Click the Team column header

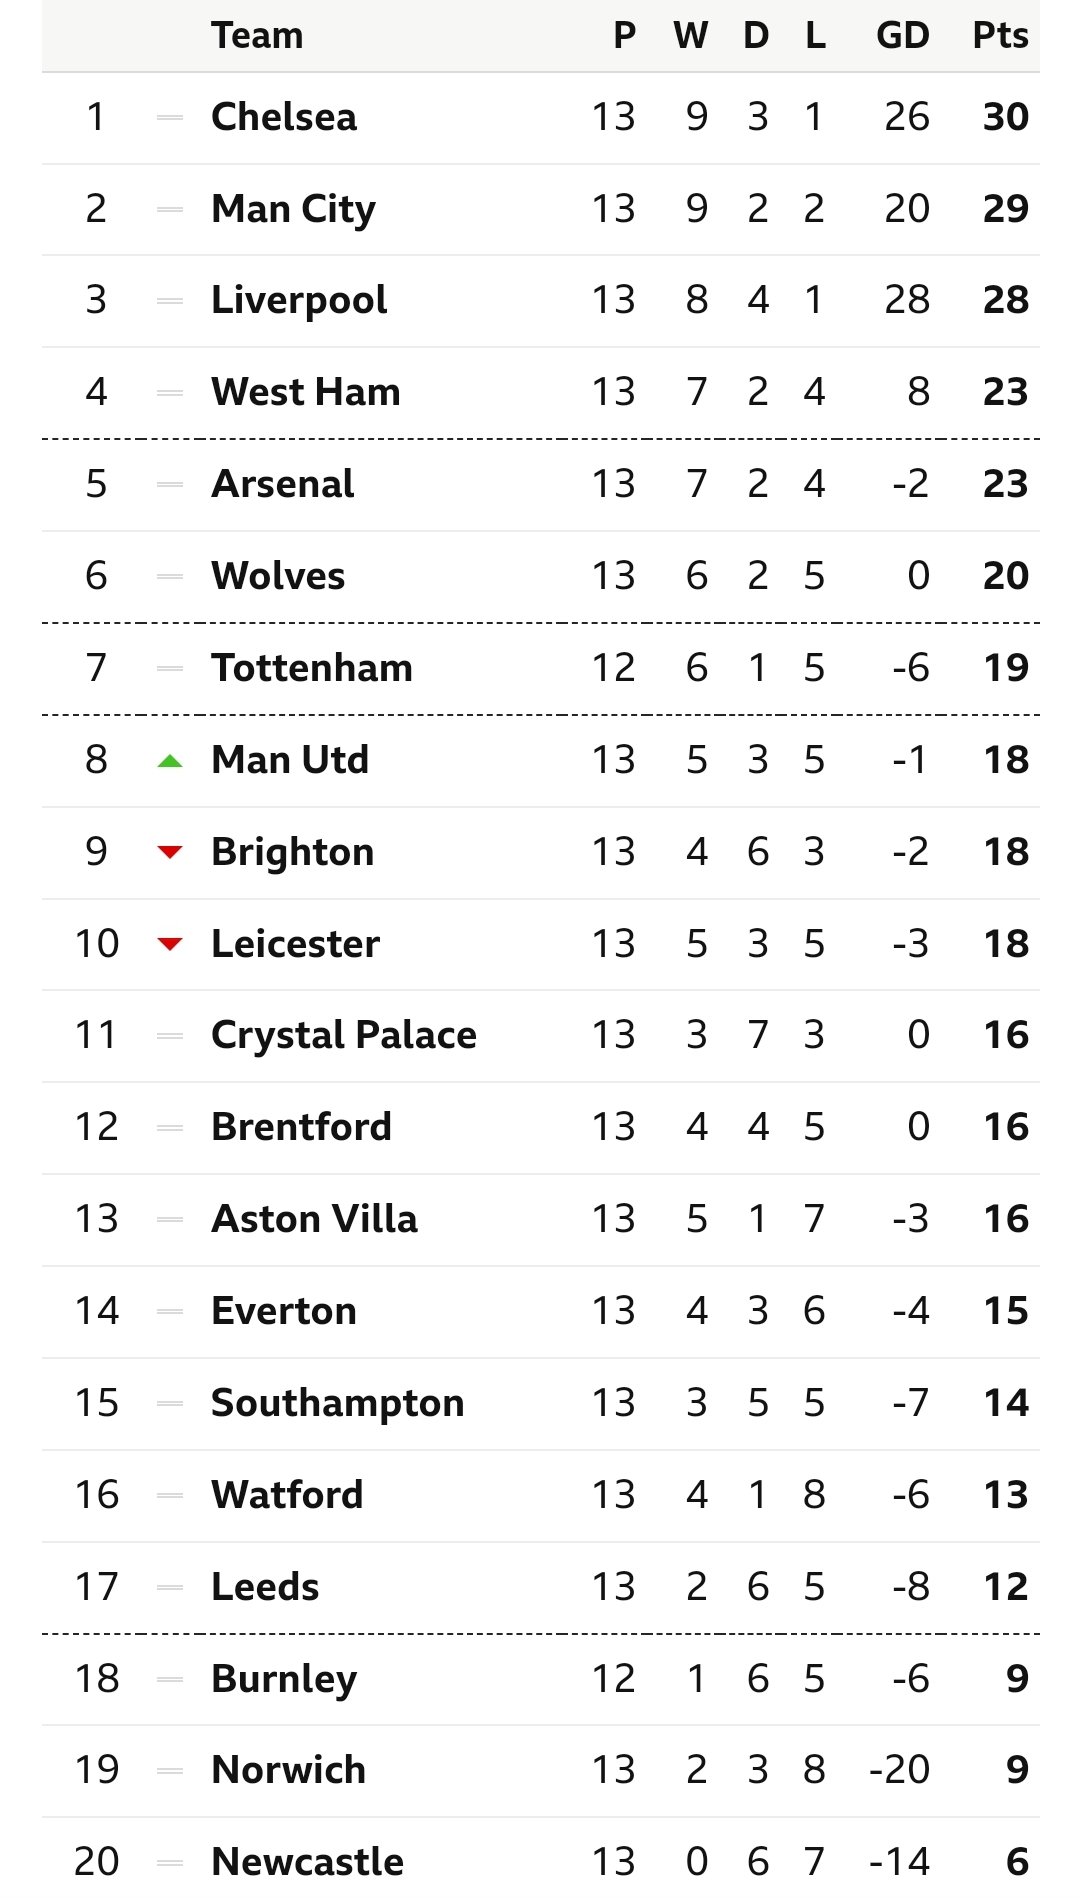tap(257, 35)
